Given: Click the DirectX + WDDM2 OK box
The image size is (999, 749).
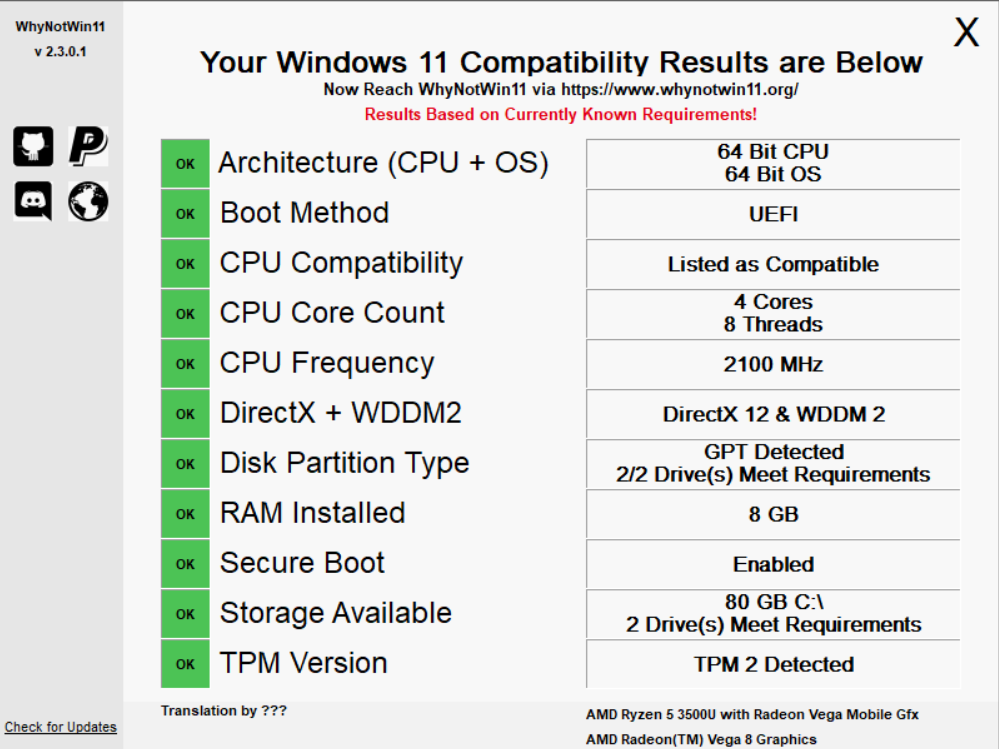Looking at the screenshot, I should pyautogui.click(x=185, y=414).
